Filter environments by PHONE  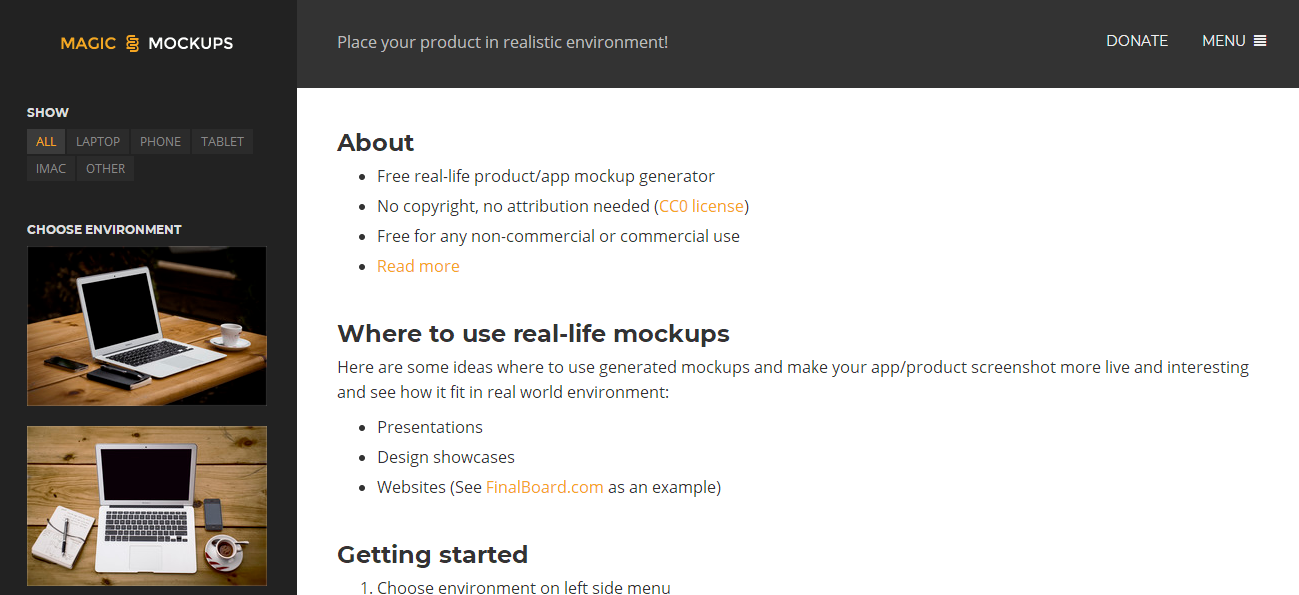160,142
